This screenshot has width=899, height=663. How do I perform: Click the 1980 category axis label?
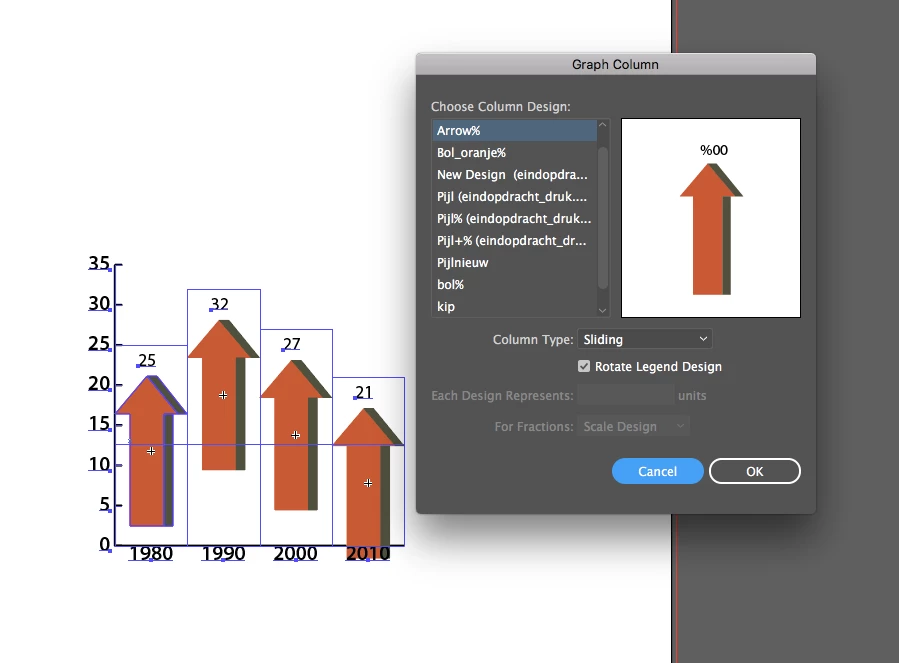tap(151, 553)
